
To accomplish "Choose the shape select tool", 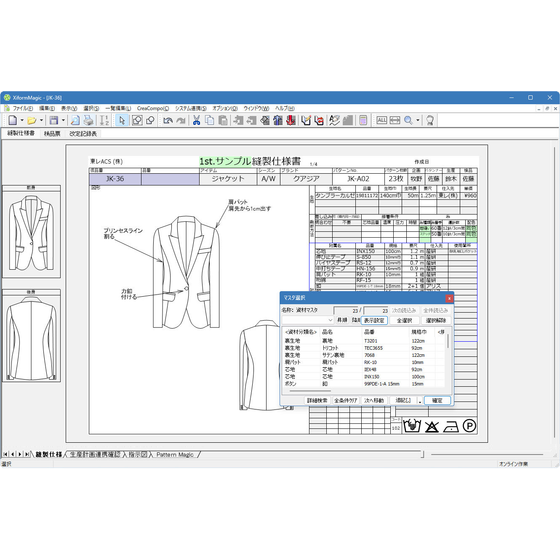I will pos(137,120).
